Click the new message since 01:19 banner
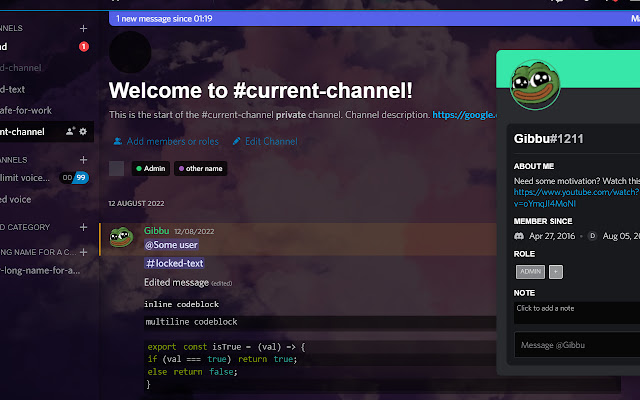 [374, 18]
